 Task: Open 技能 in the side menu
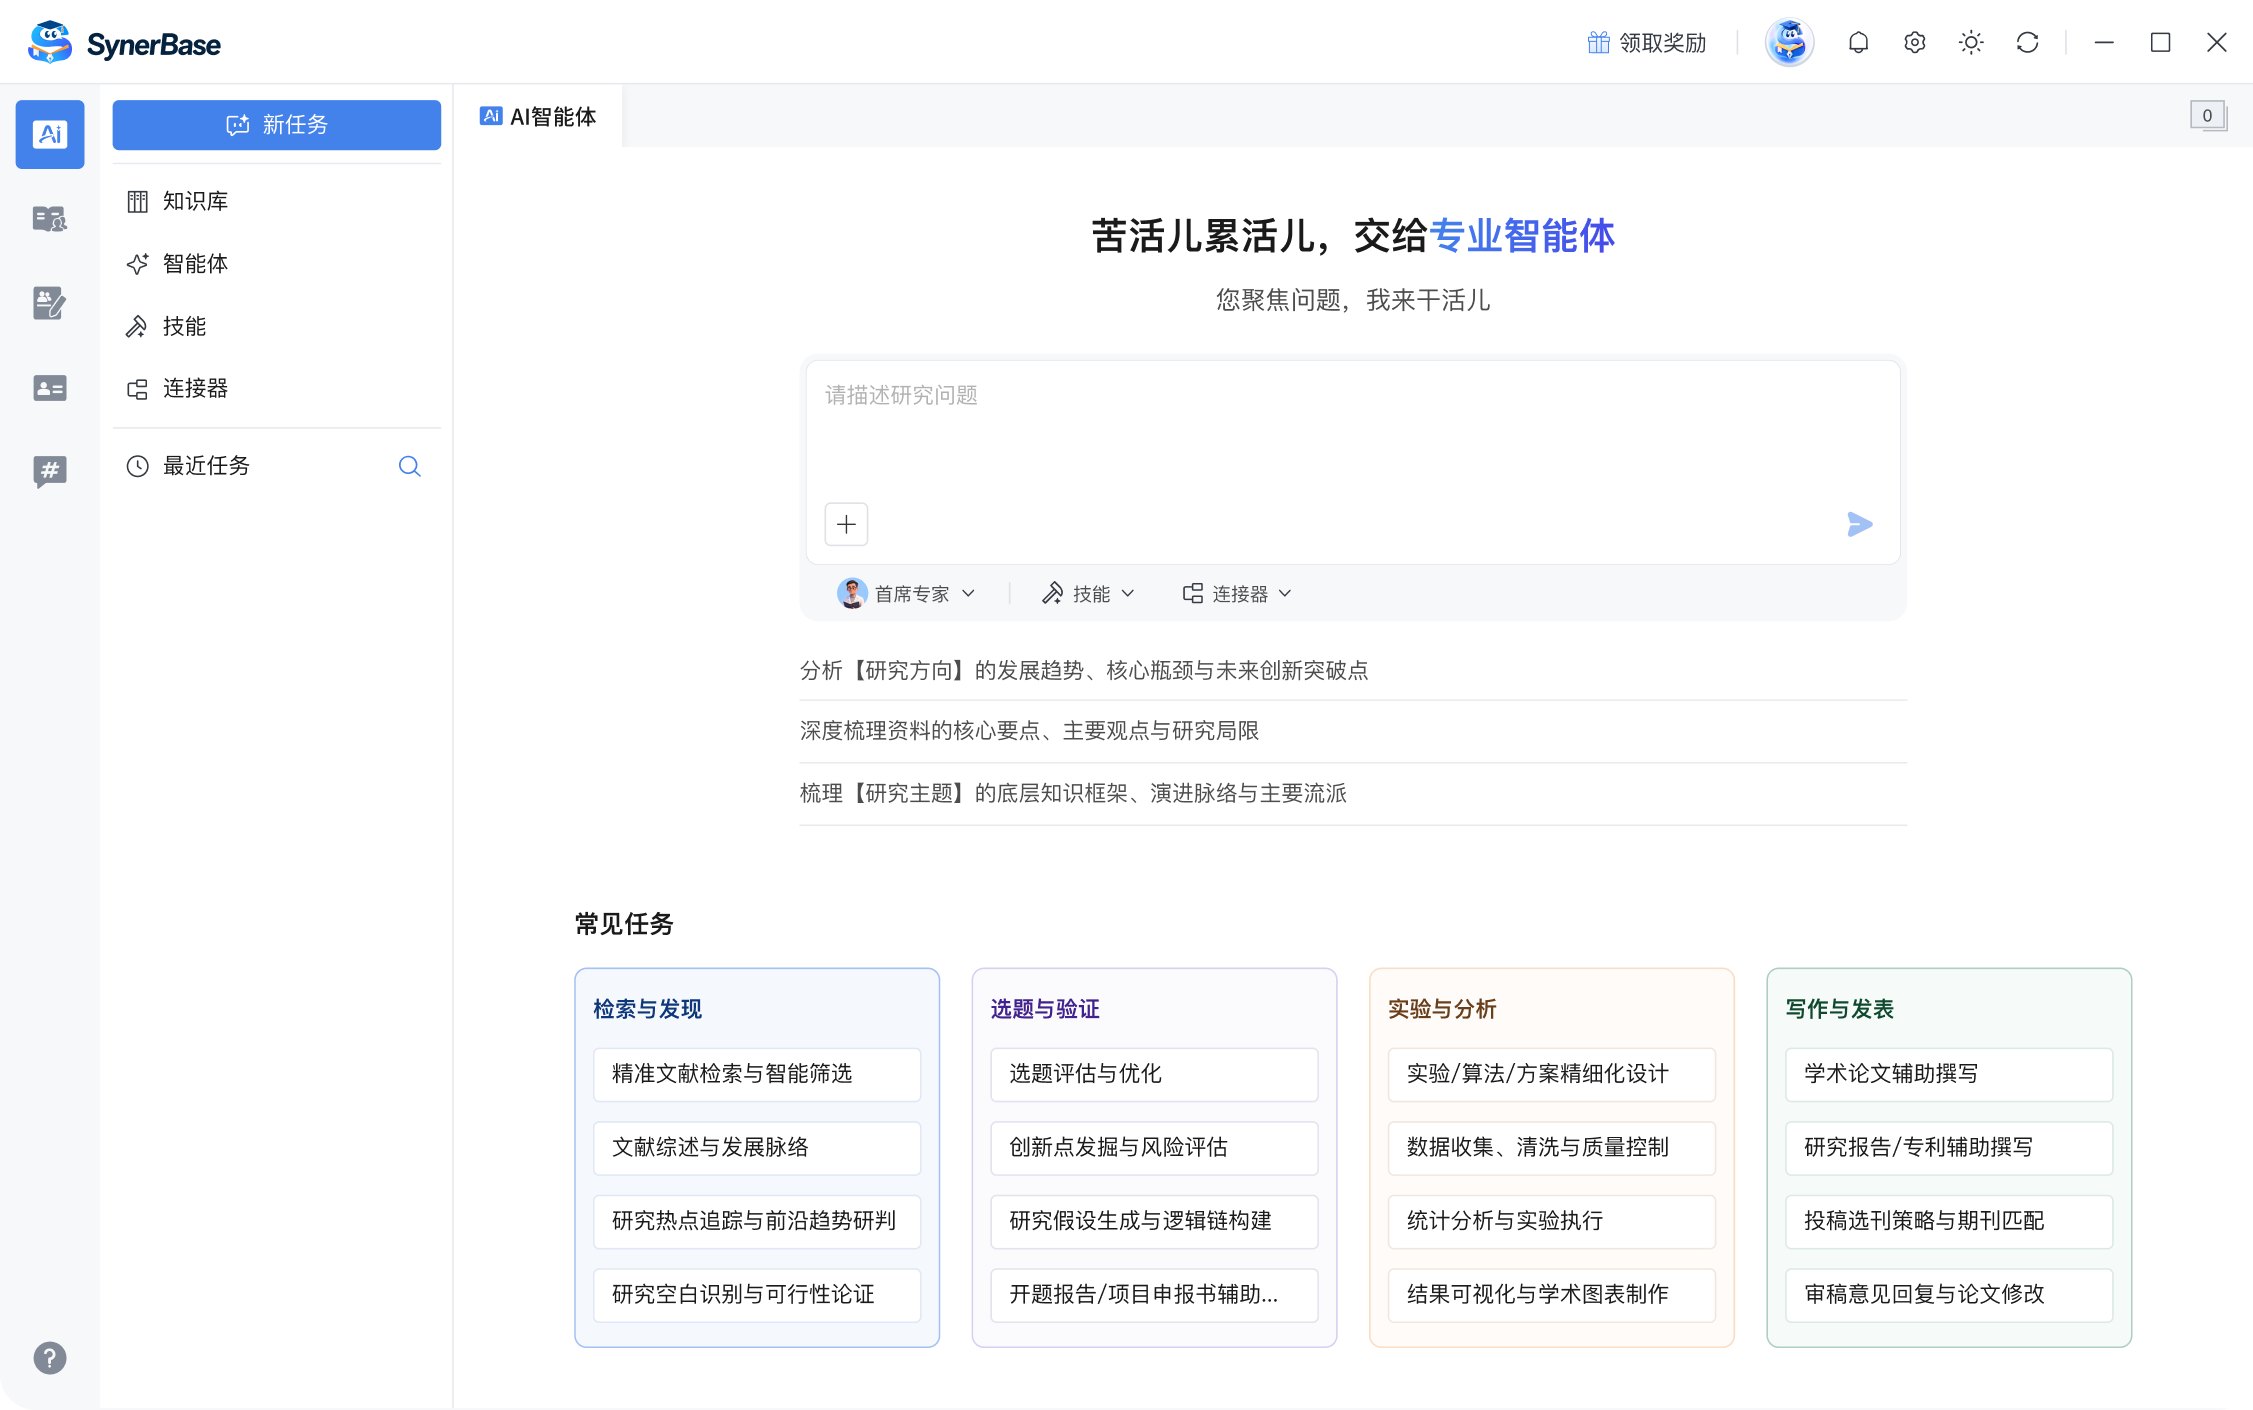(x=276, y=326)
